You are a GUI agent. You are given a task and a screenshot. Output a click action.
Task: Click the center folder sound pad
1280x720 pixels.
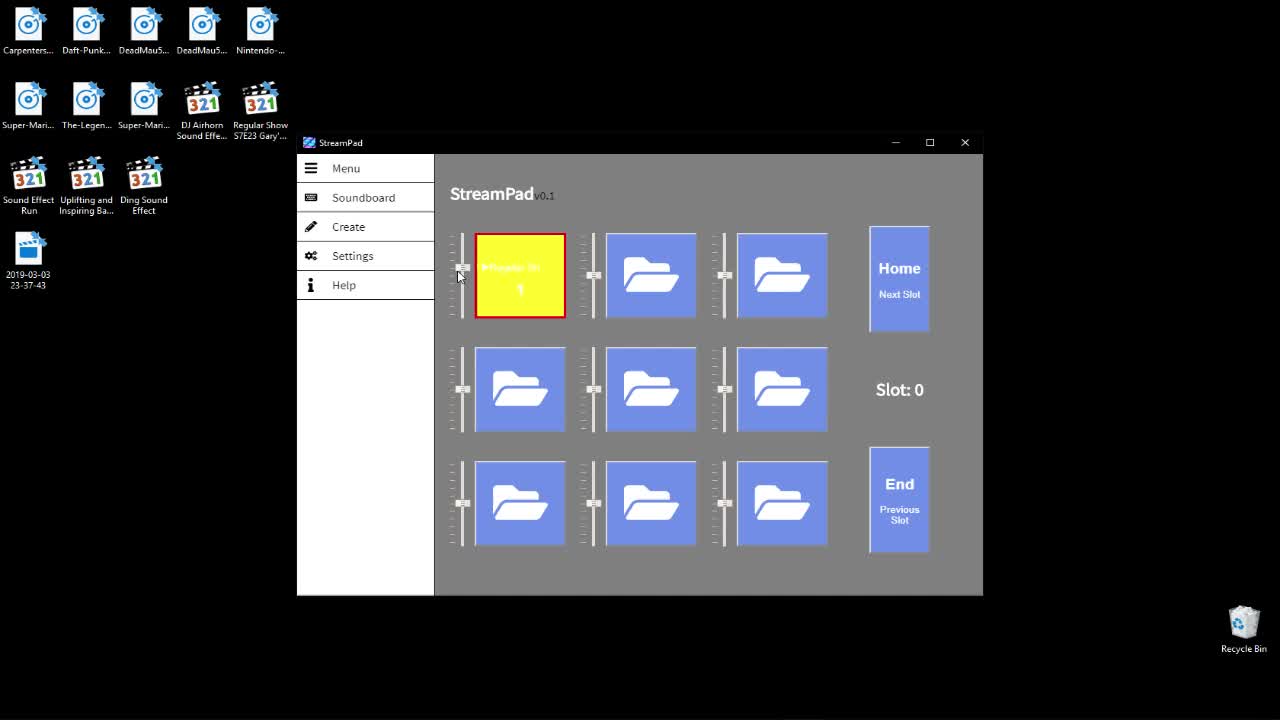[x=651, y=390]
